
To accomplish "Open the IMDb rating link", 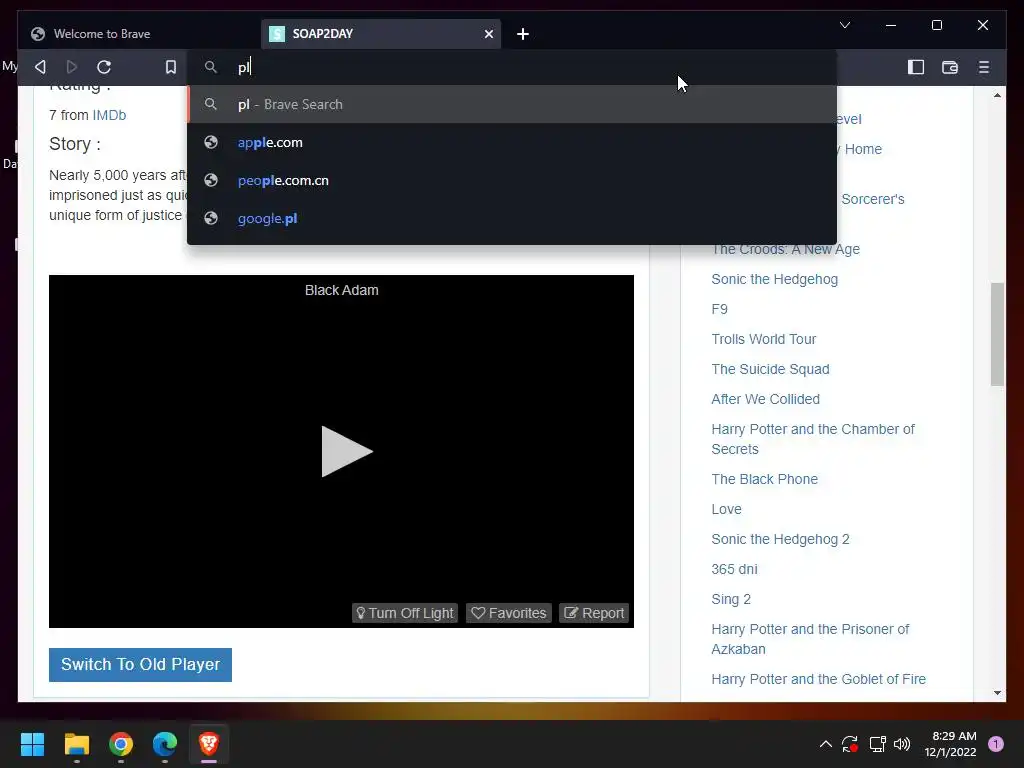I will coord(109,115).
